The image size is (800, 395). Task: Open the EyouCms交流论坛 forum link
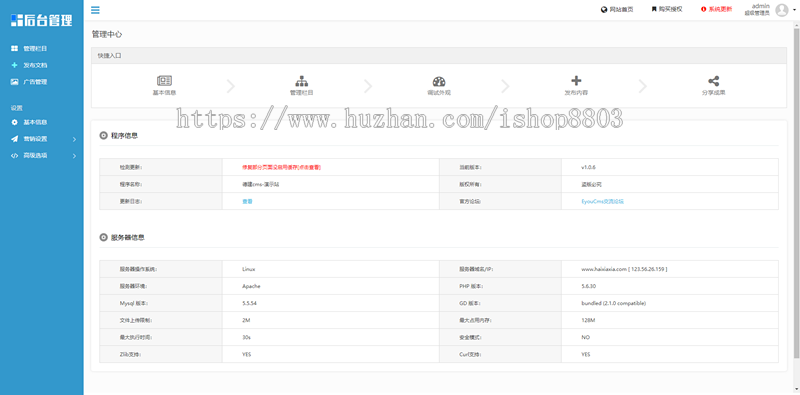pos(602,202)
